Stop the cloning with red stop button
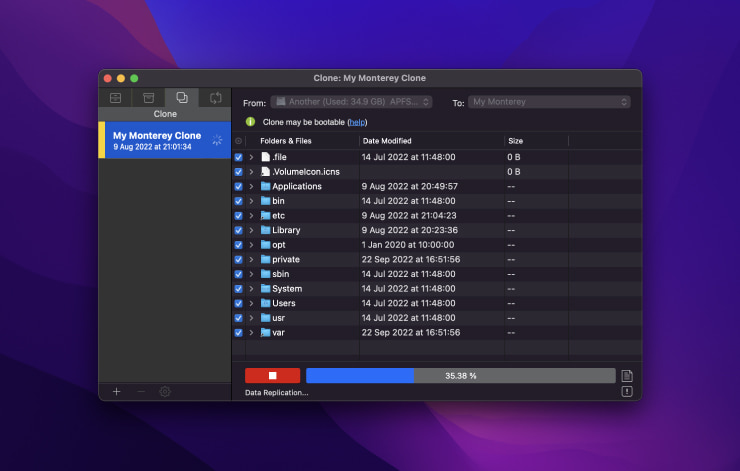The height and width of the screenshot is (471, 740). click(x=272, y=376)
